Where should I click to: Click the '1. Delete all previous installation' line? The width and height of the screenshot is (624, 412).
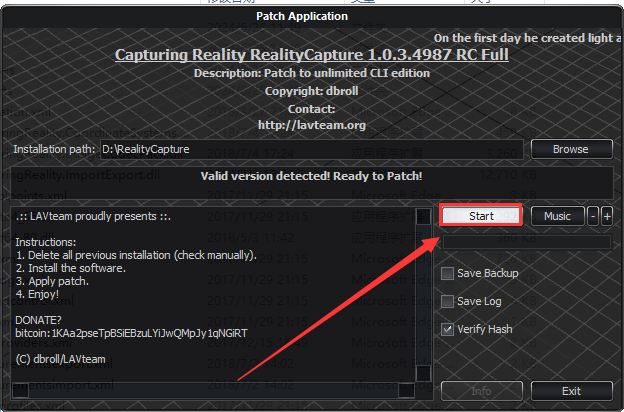[x=136, y=255]
